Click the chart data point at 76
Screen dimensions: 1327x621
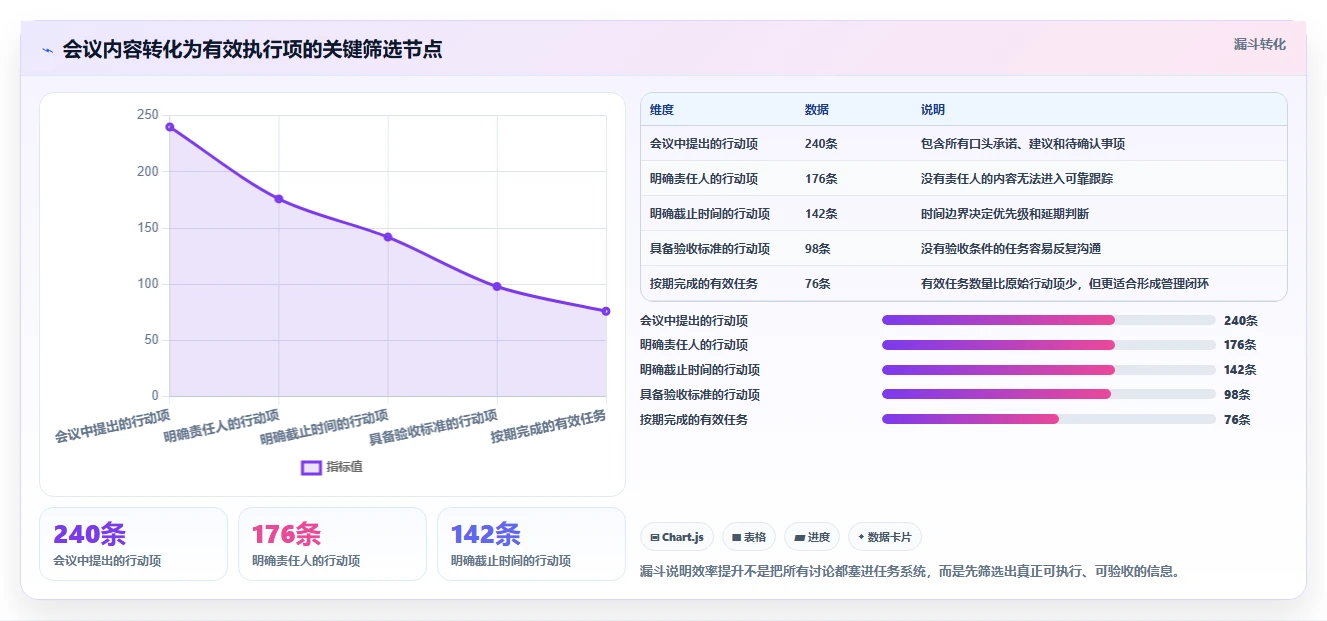pos(606,311)
